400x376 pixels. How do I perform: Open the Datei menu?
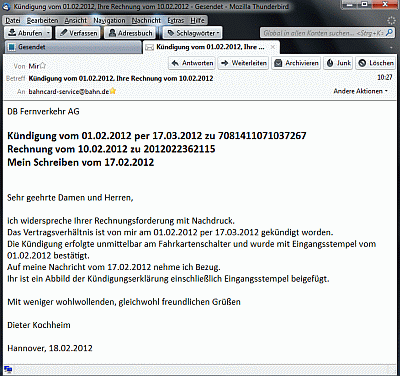[x=13, y=21]
